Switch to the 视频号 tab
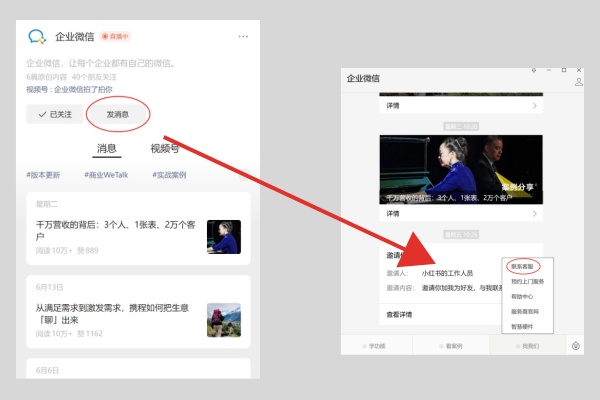The height and width of the screenshot is (400, 600). [x=165, y=149]
